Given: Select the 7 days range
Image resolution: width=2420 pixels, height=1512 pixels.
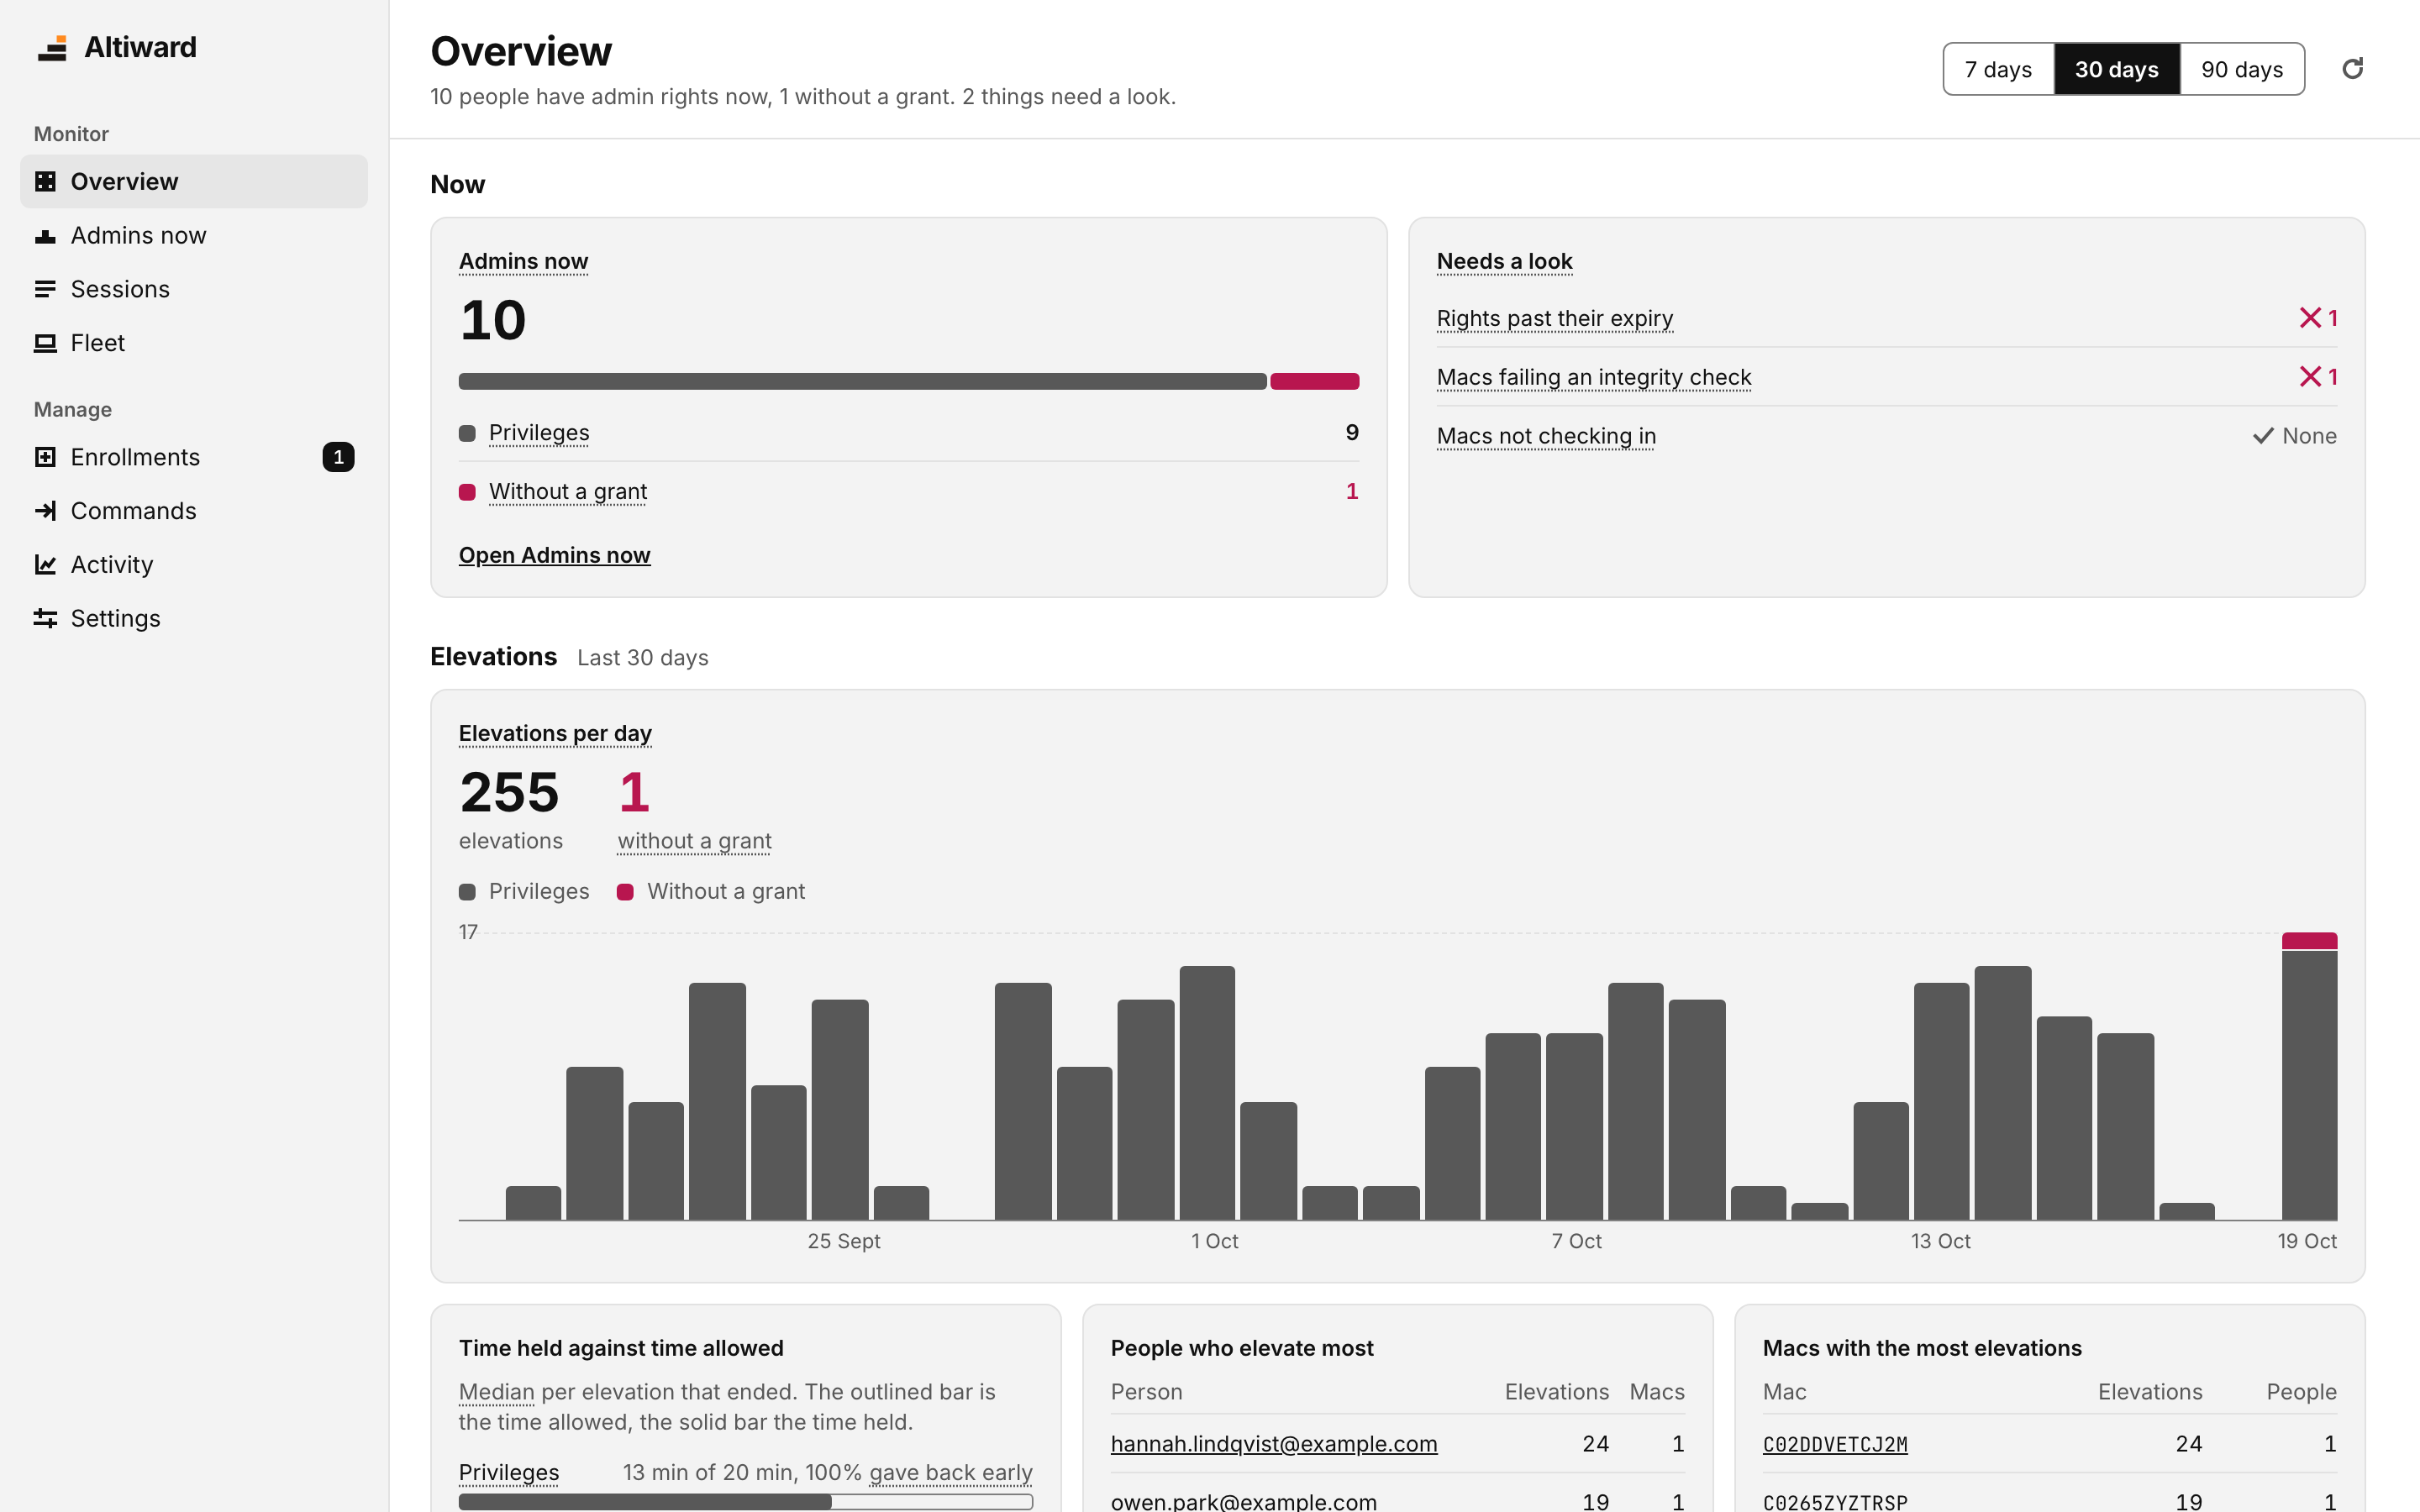Looking at the screenshot, I should [1998, 69].
